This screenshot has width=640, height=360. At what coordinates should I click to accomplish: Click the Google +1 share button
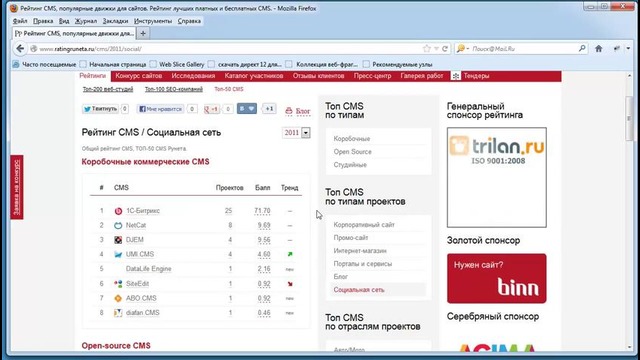point(211,109)
